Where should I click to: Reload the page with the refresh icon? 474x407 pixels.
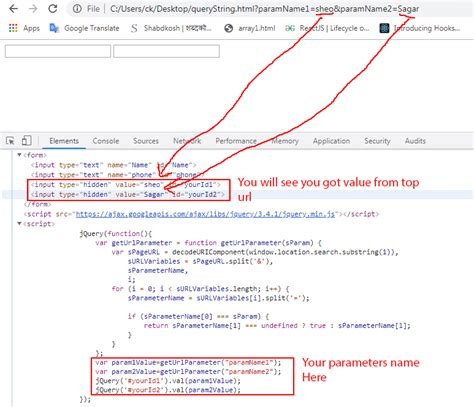pyautogui.click(x=53, y=9)
